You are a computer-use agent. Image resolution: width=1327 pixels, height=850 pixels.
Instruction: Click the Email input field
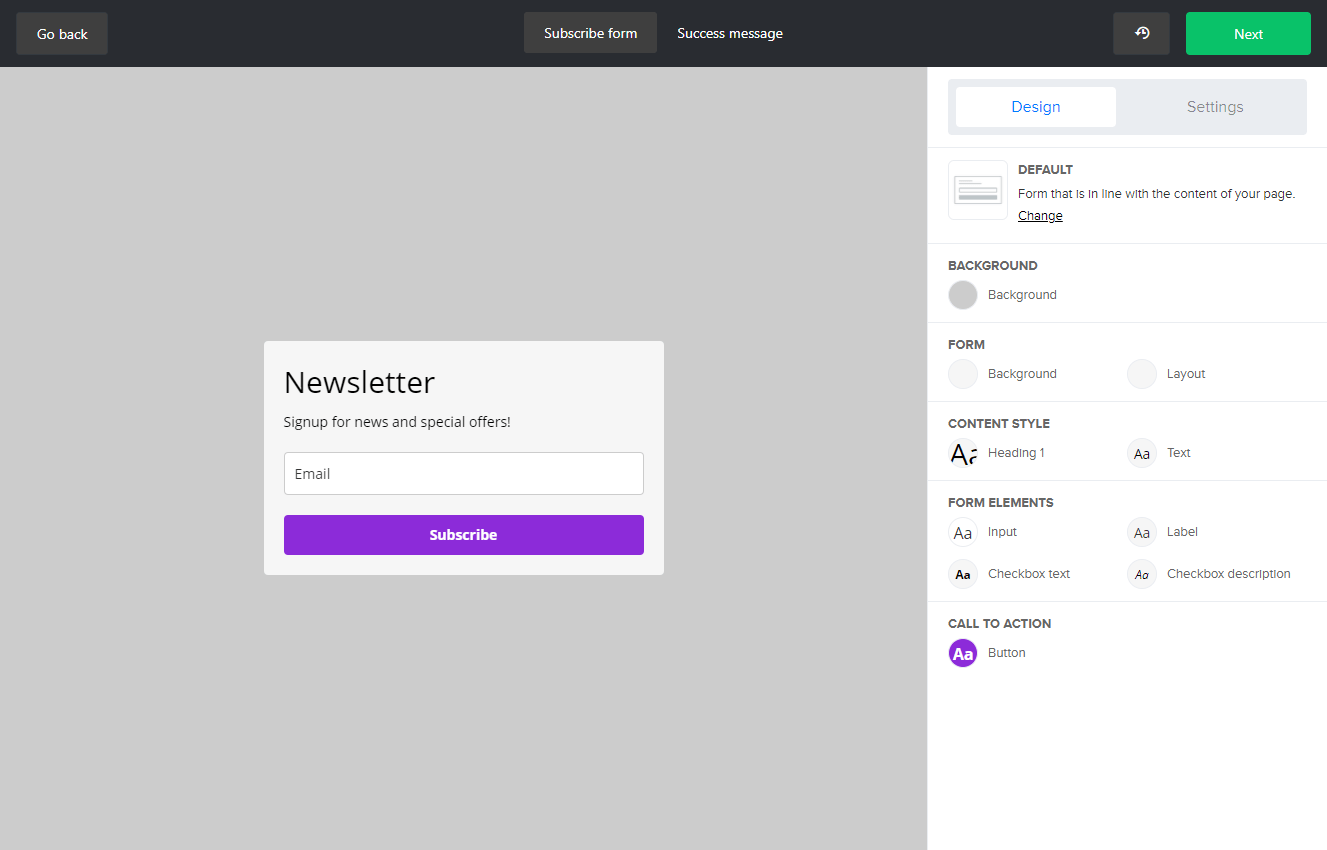[464, 473]
